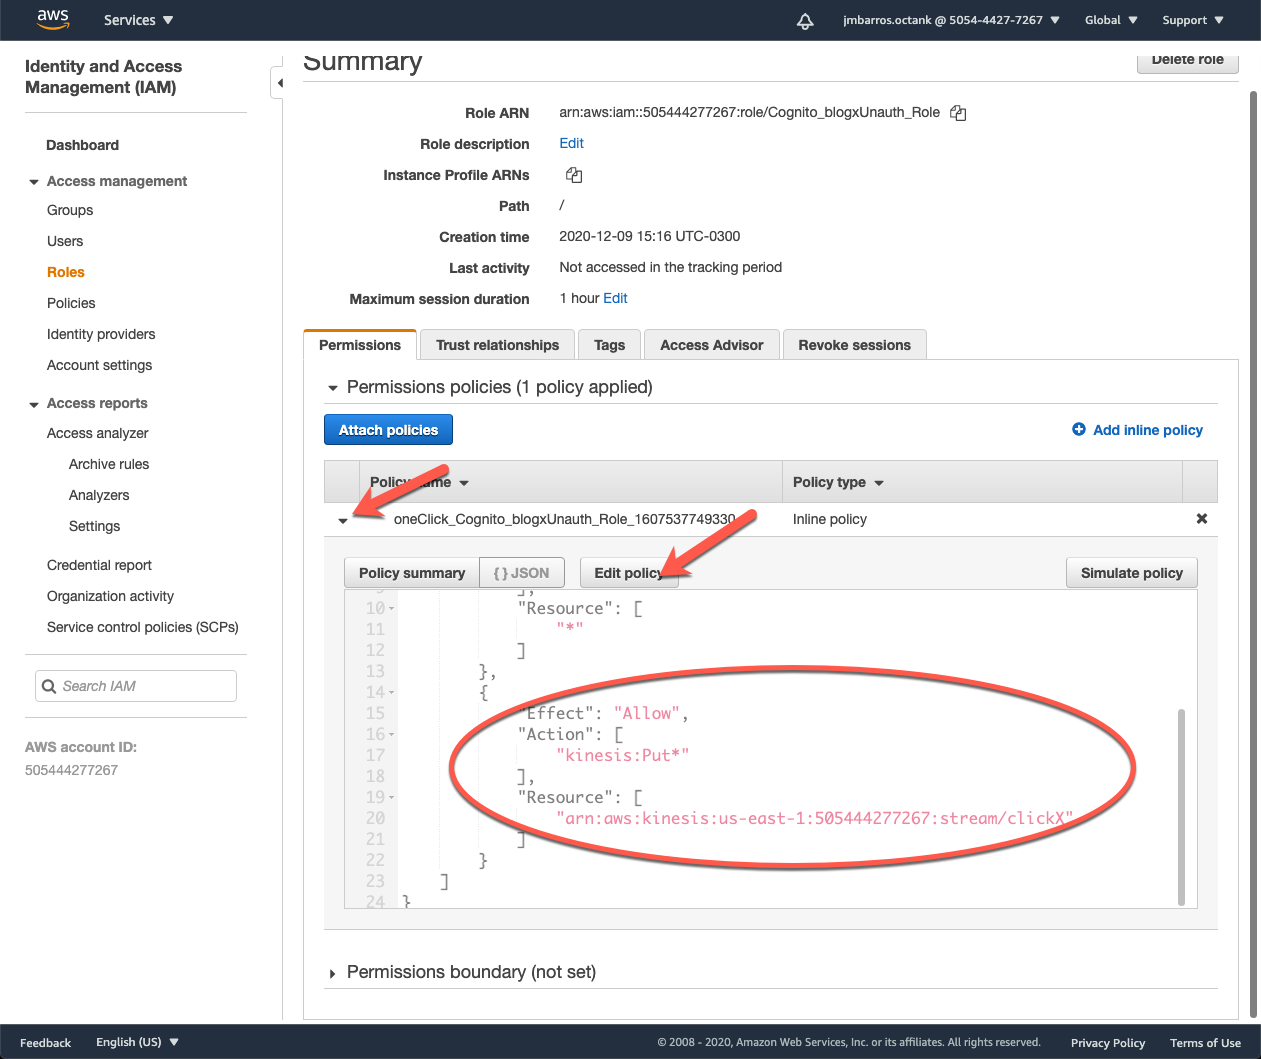Open Account settings in the sidebar
Screen dimensions: 1261x1059
pos(99,365)
